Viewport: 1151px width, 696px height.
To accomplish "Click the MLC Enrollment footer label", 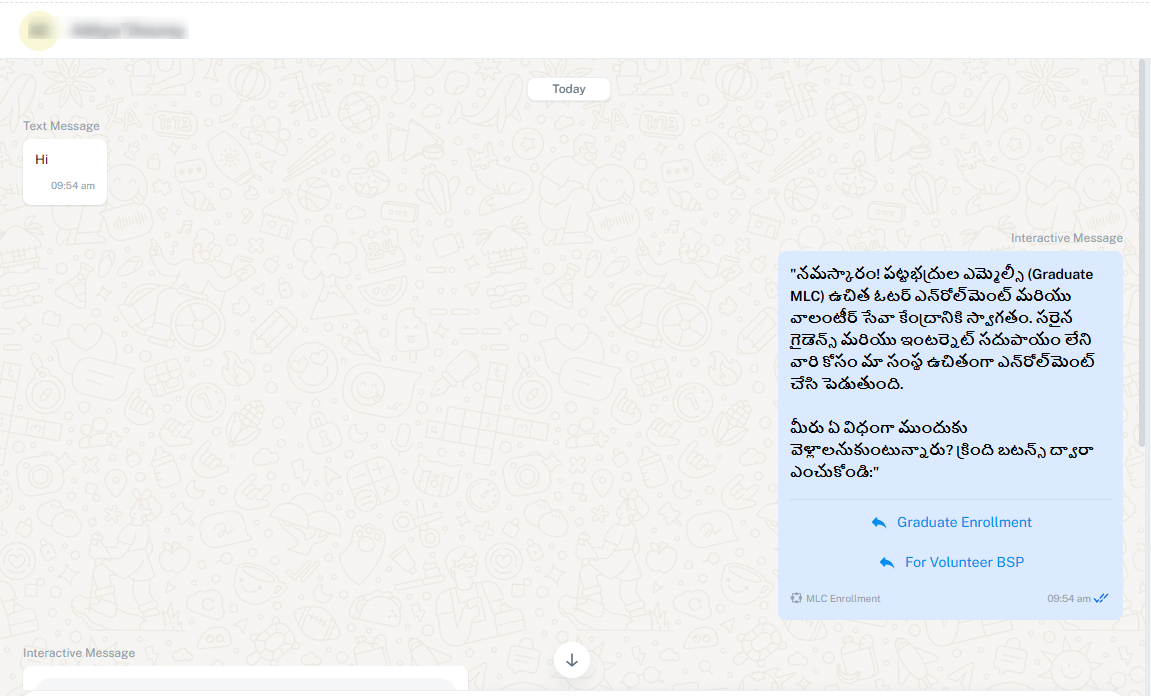I will pos(843,598).
